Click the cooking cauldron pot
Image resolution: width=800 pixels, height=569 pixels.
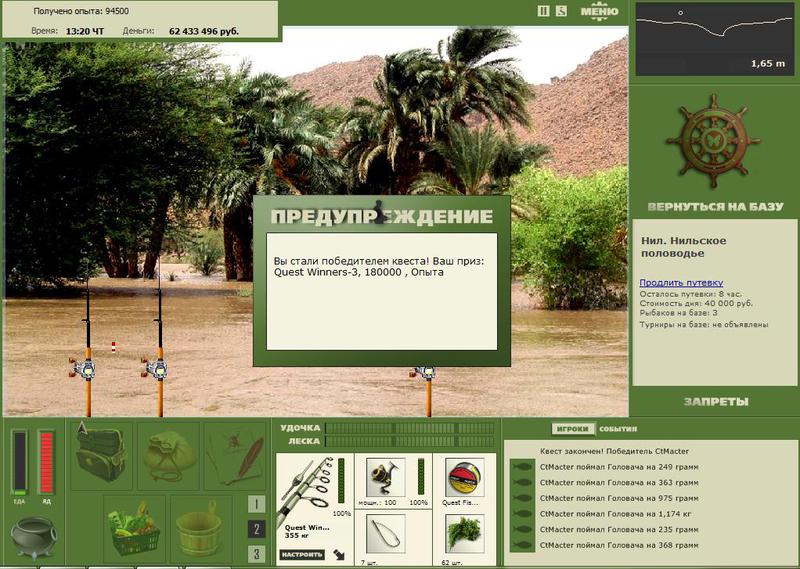(34, 537)
